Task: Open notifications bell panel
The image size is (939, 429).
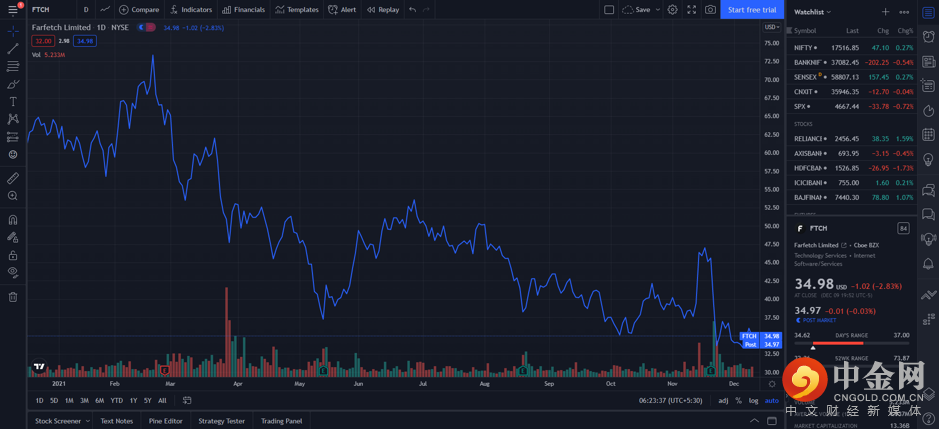Action: (928, 263)
